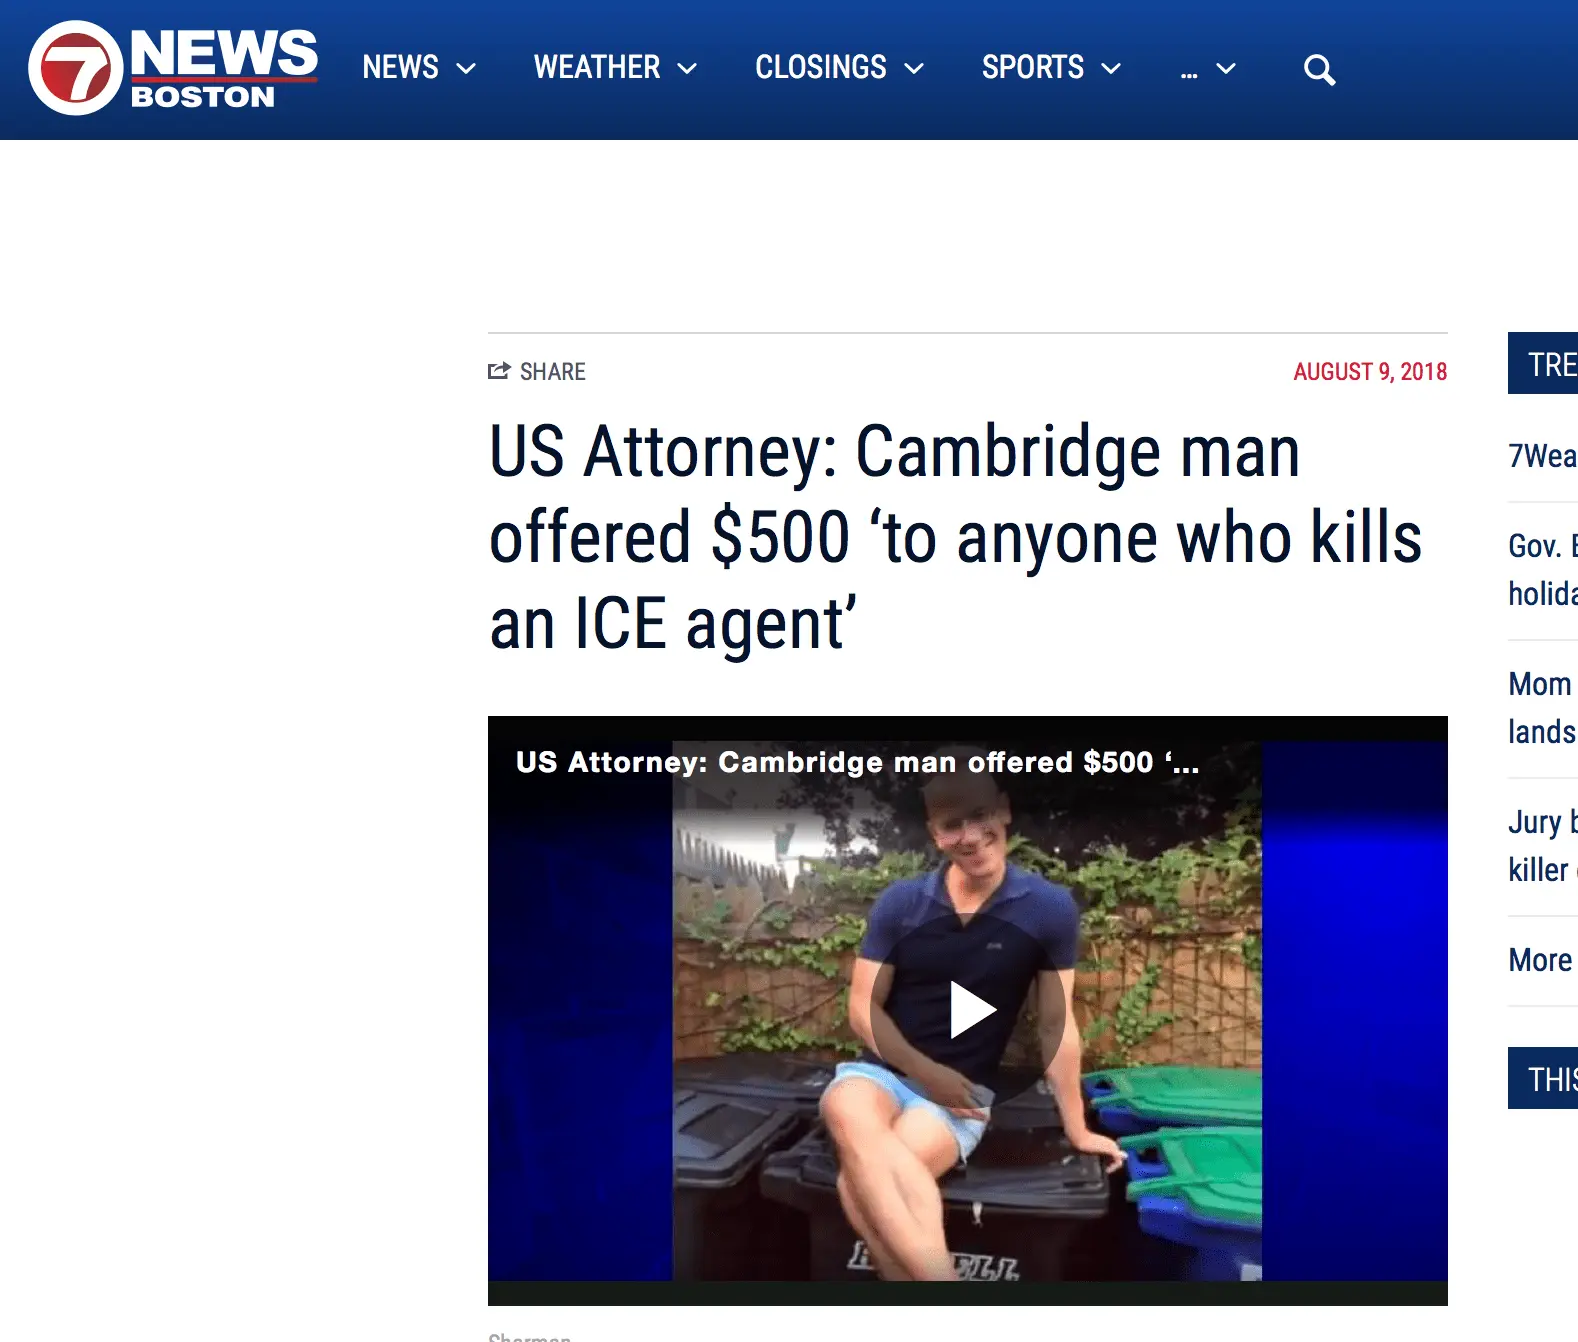The image size is (1578, 1342).
Task: Click the video title overlay text
Action: (857, 762)
